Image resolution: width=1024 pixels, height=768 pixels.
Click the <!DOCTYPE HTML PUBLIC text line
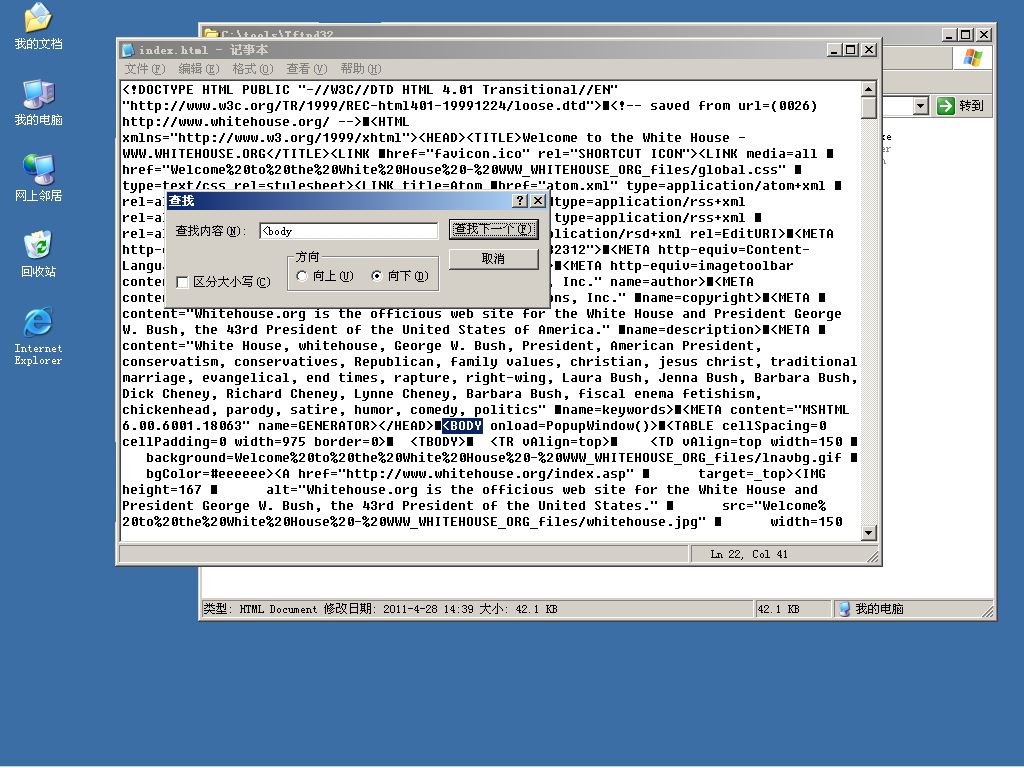[x=370, y=89]
